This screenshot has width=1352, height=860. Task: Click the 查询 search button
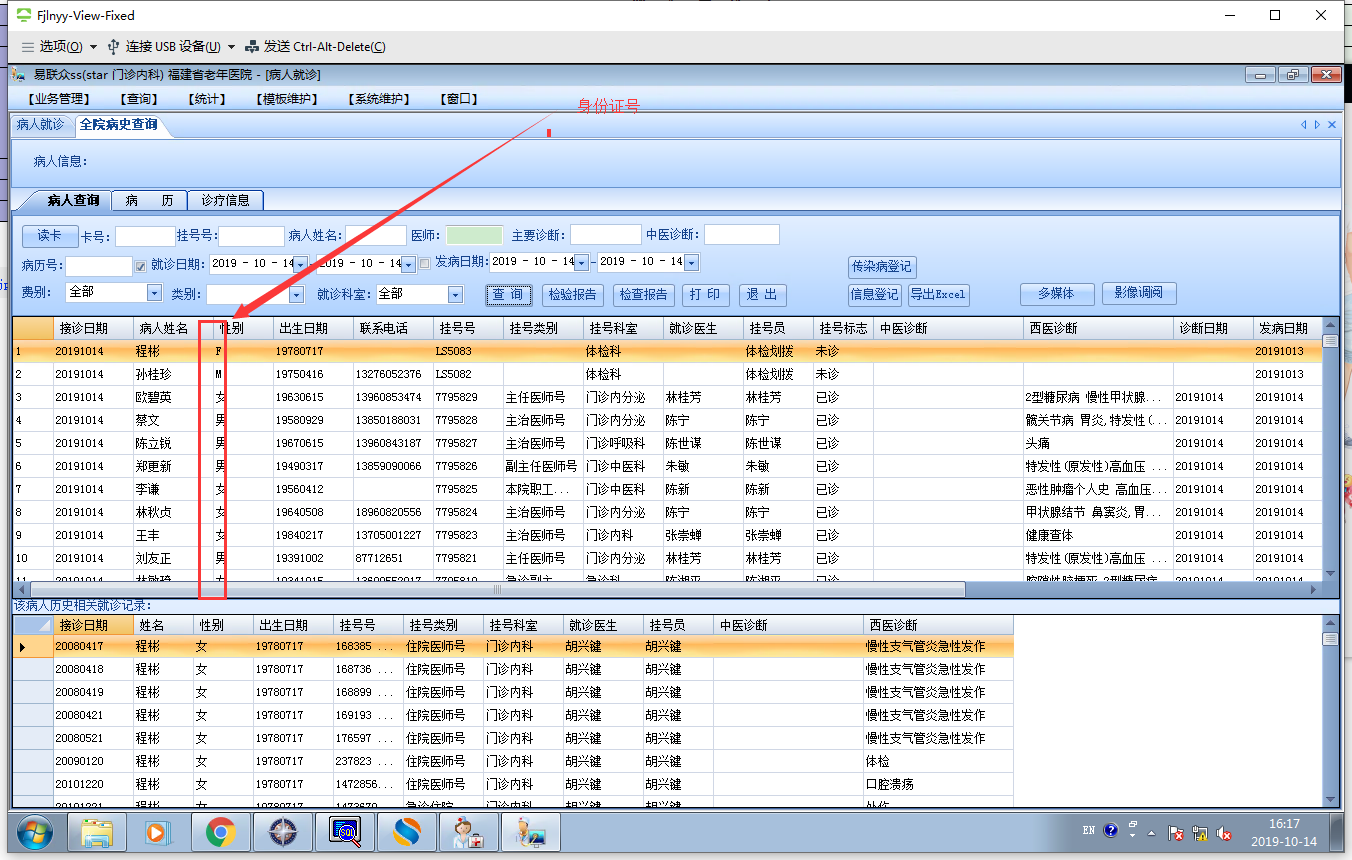[x=508, y=295]
